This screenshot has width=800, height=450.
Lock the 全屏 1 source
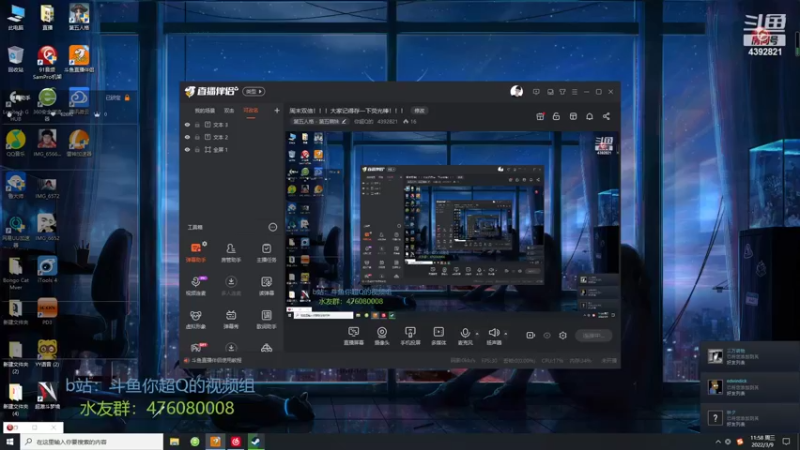197,149
